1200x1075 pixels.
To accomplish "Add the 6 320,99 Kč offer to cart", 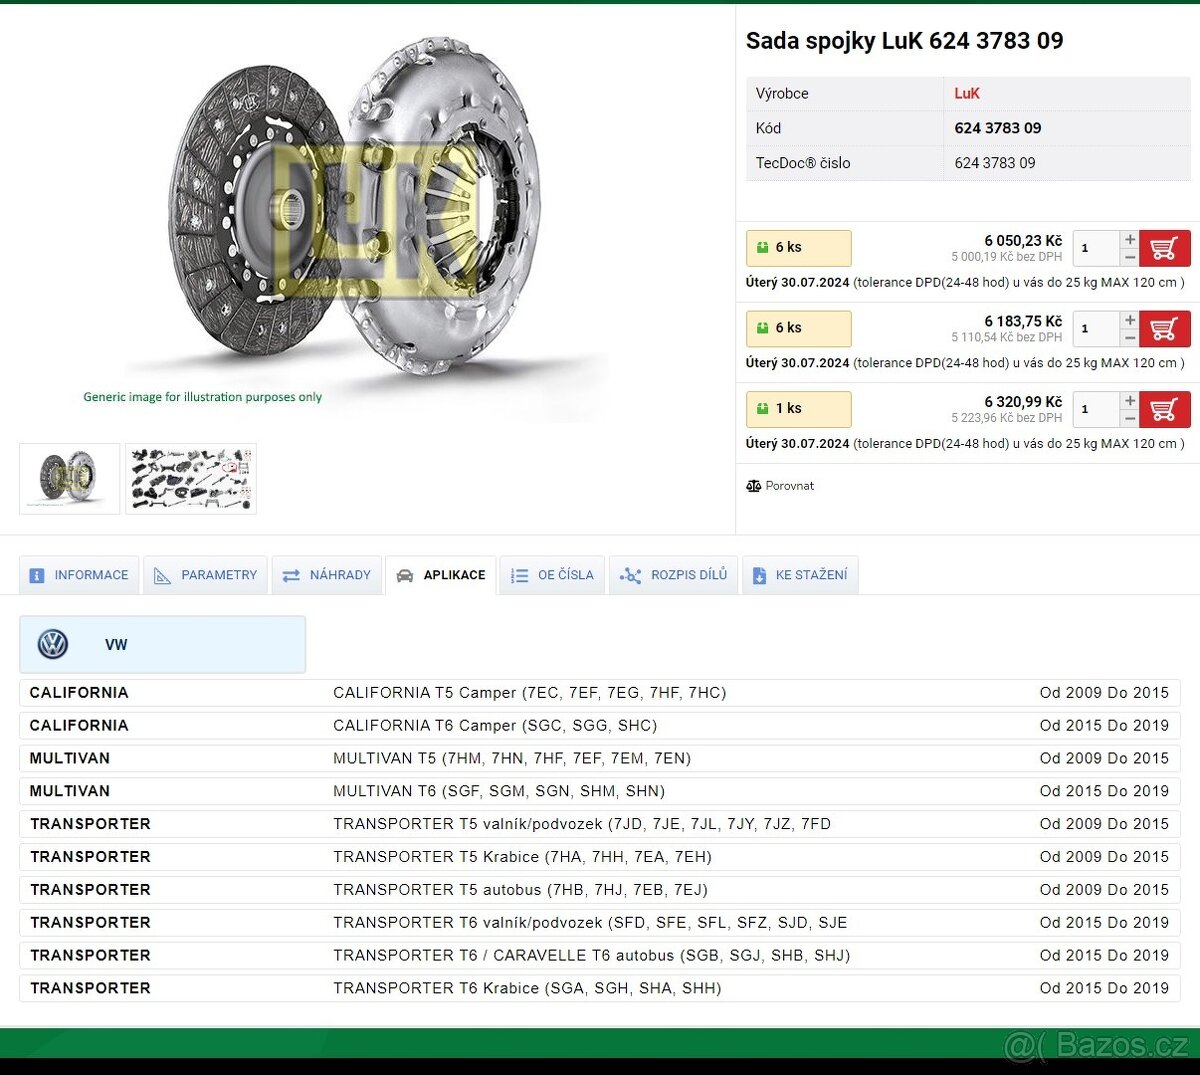I will pyautogui.click(x=1165, y=409).
